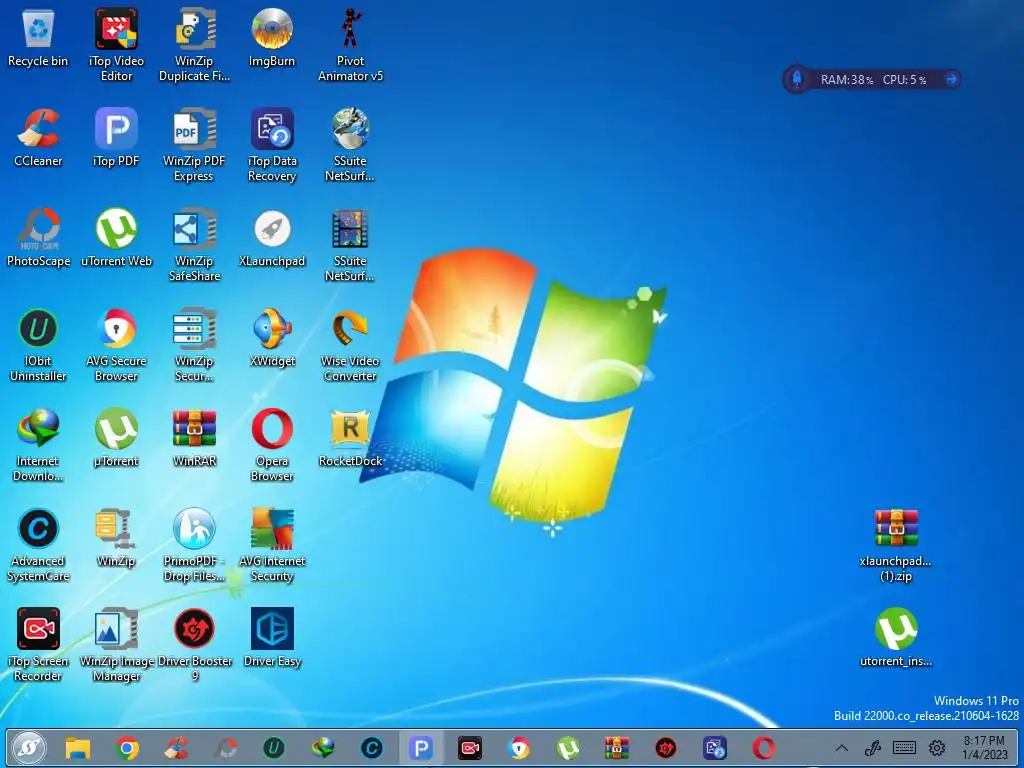This screenshot has height=768, width=1024.
Task: Click the RAM:38% reading in the widget
Action: (x=846, y=80)
